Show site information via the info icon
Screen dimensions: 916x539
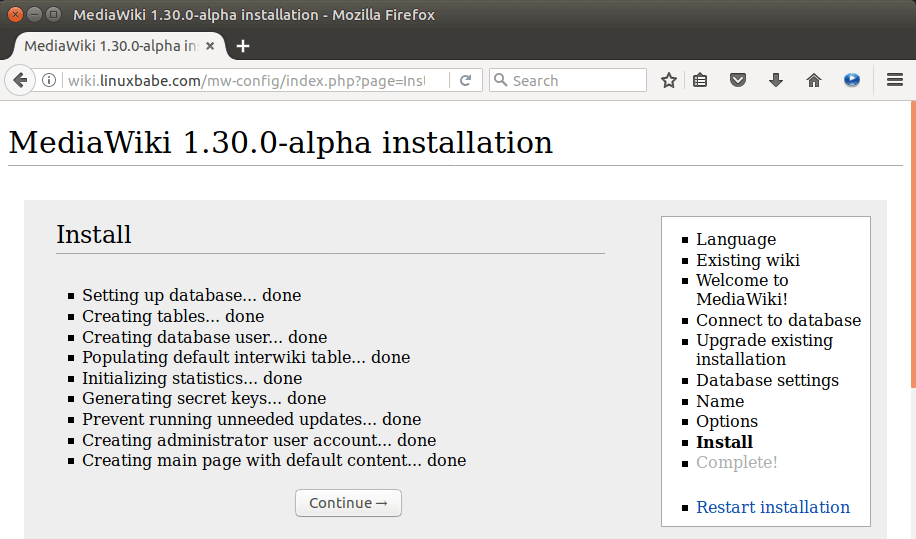coord(48,81)
